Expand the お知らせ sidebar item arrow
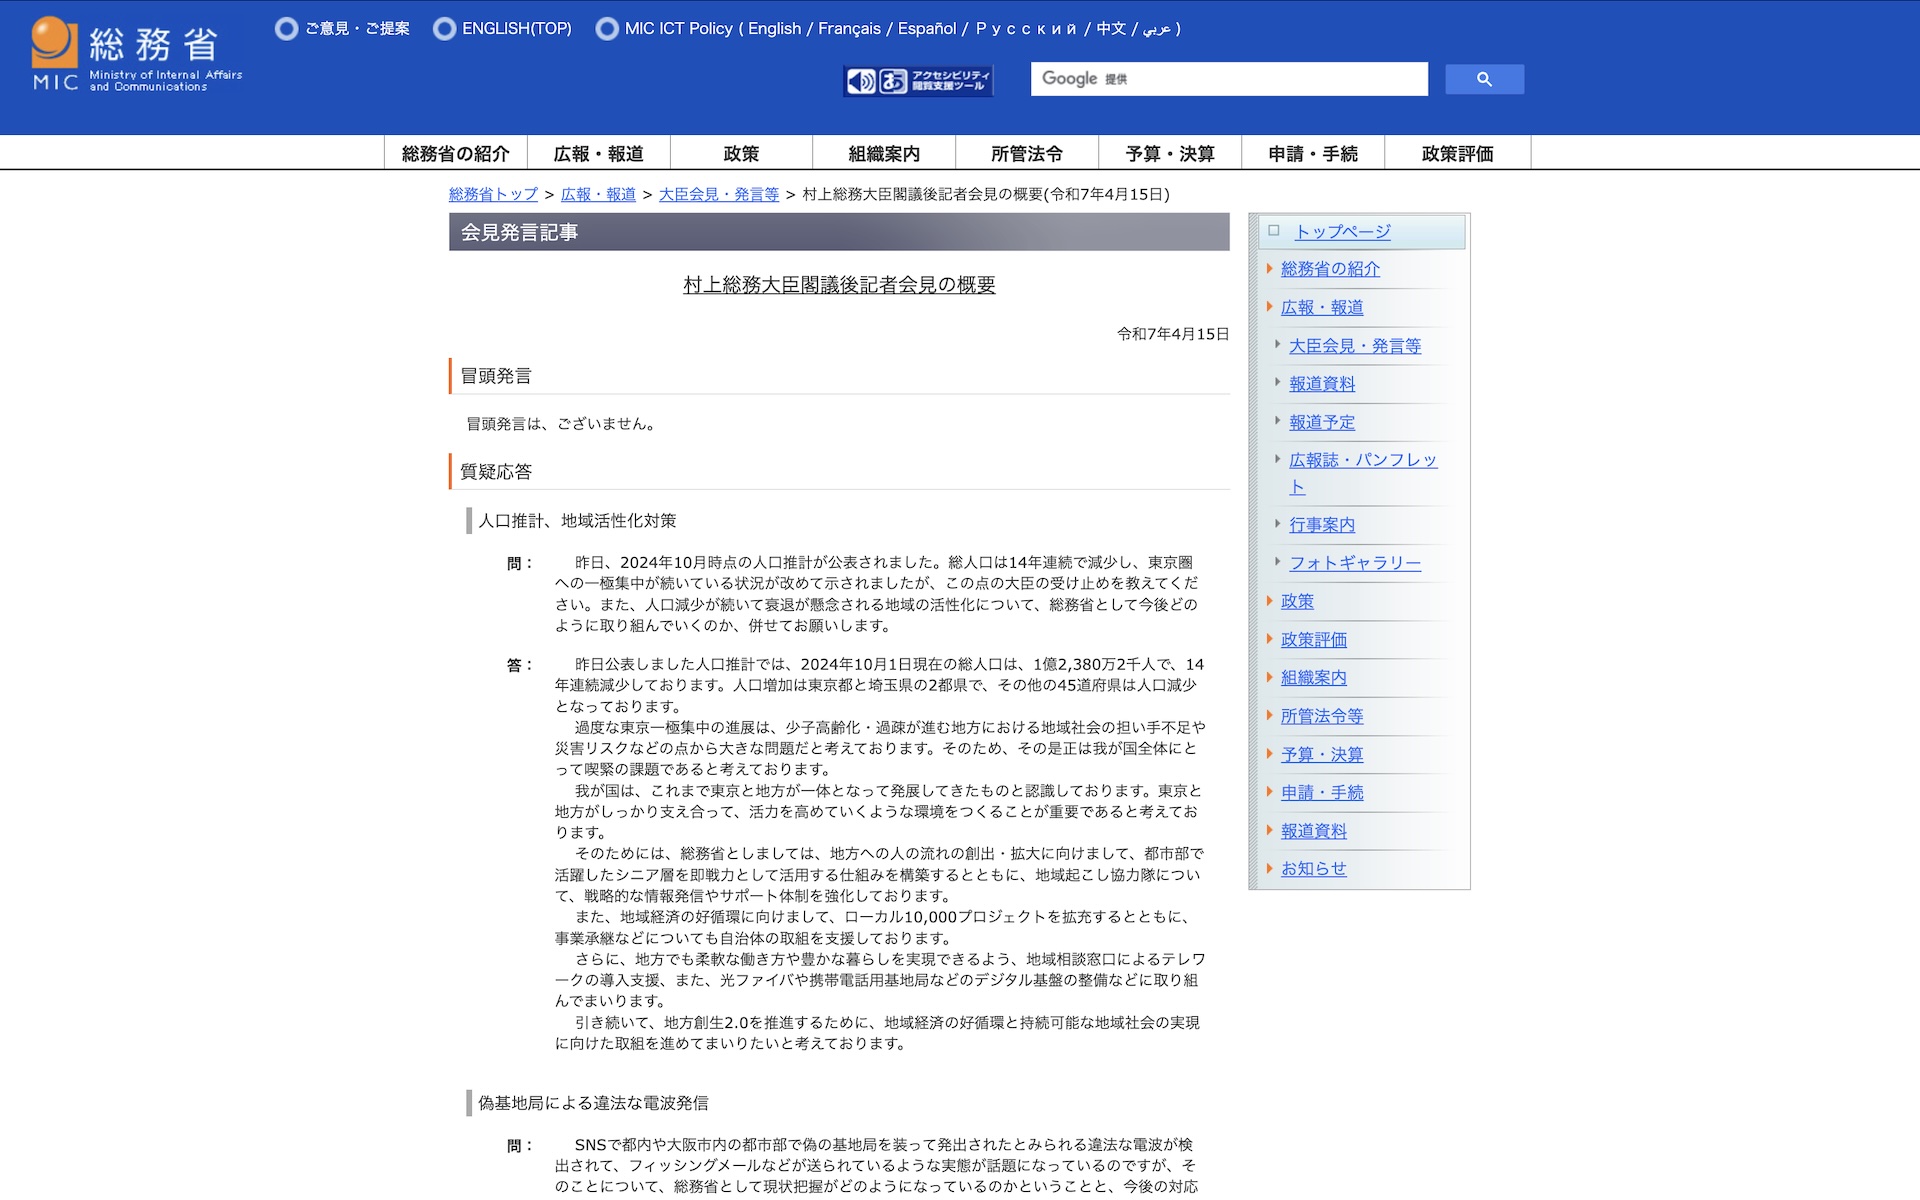The width and height of the screenshot is (1920, 1200). (1269, 869)
